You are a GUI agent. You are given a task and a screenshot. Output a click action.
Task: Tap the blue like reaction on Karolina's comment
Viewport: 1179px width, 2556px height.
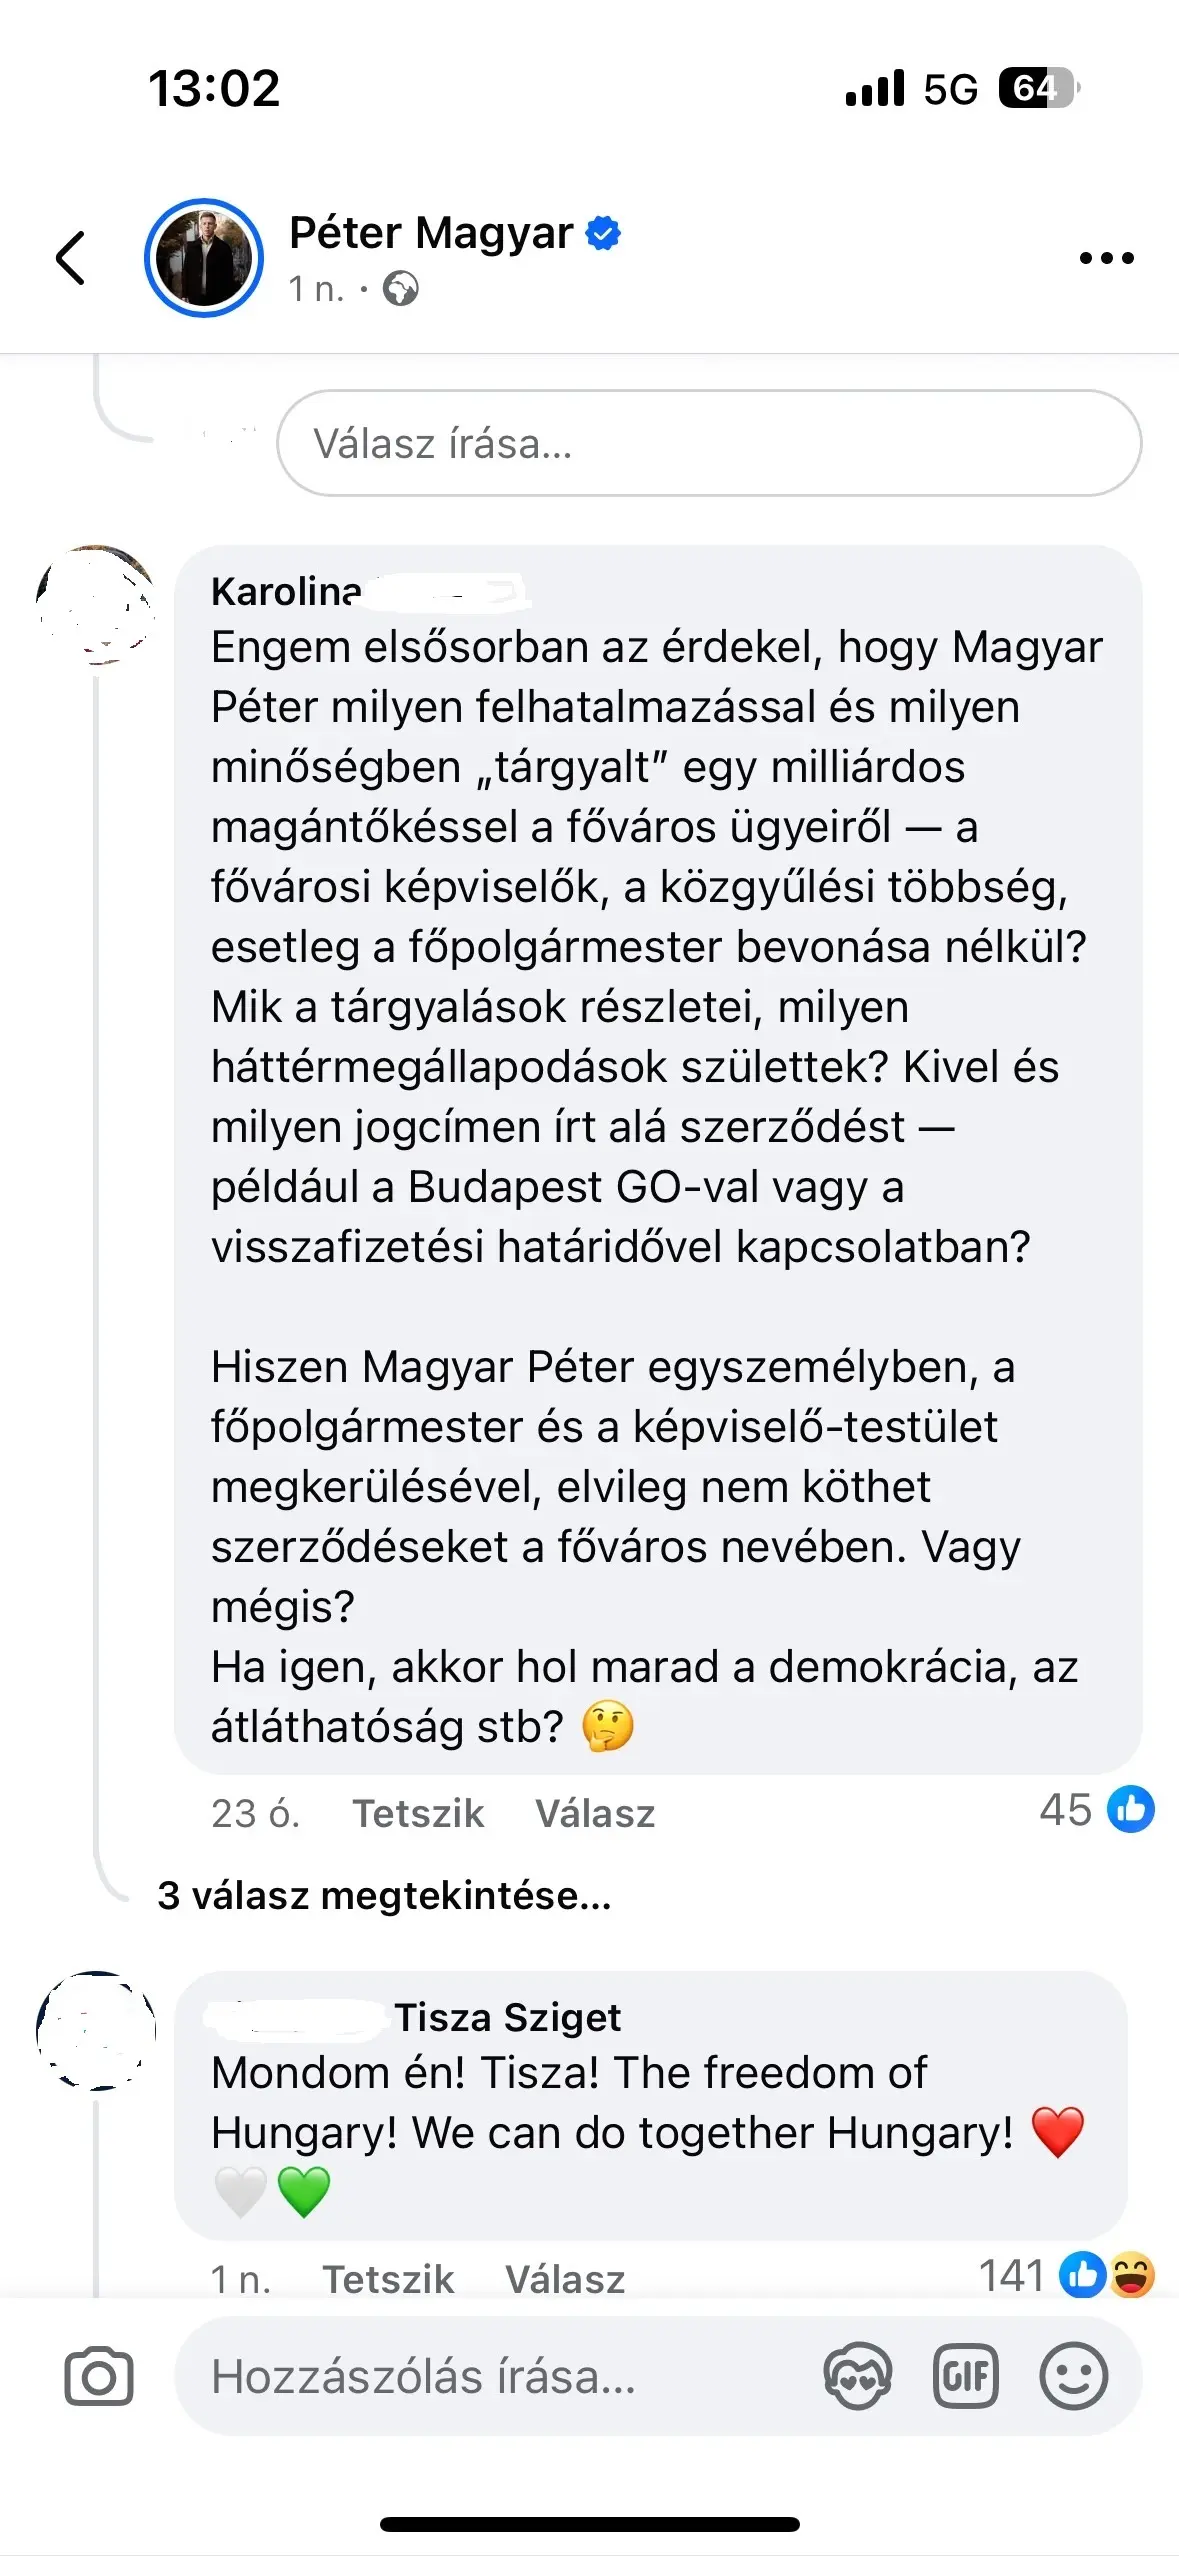click(x=1130, y=1810)
